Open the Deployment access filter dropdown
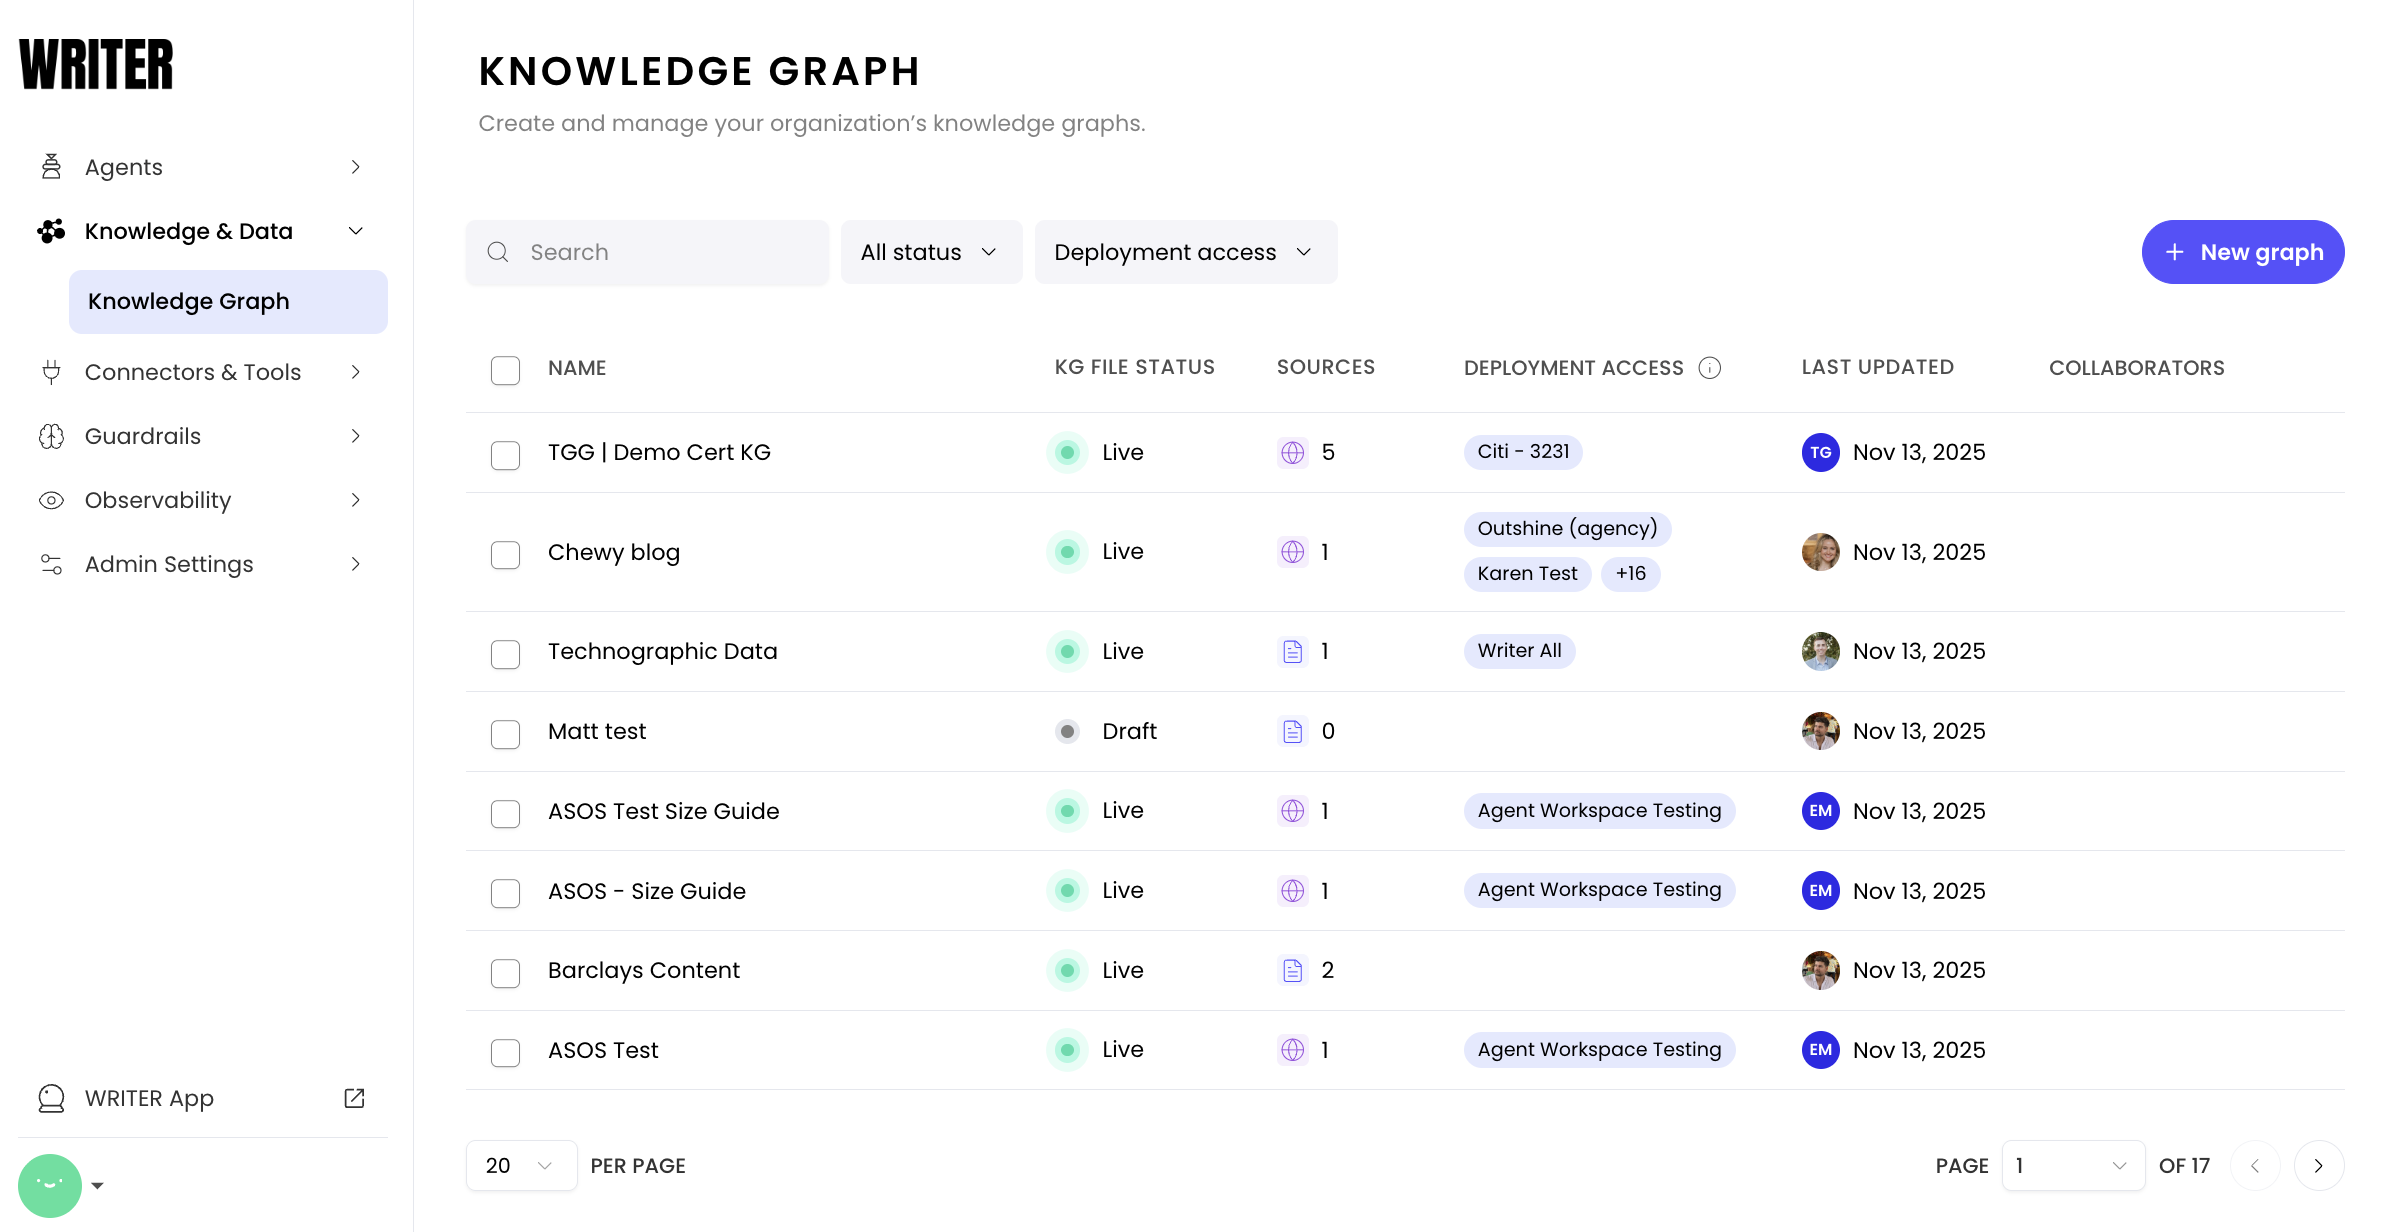The width and height of the screenshot is (2384, 1232). click(x=1184, y=252)
